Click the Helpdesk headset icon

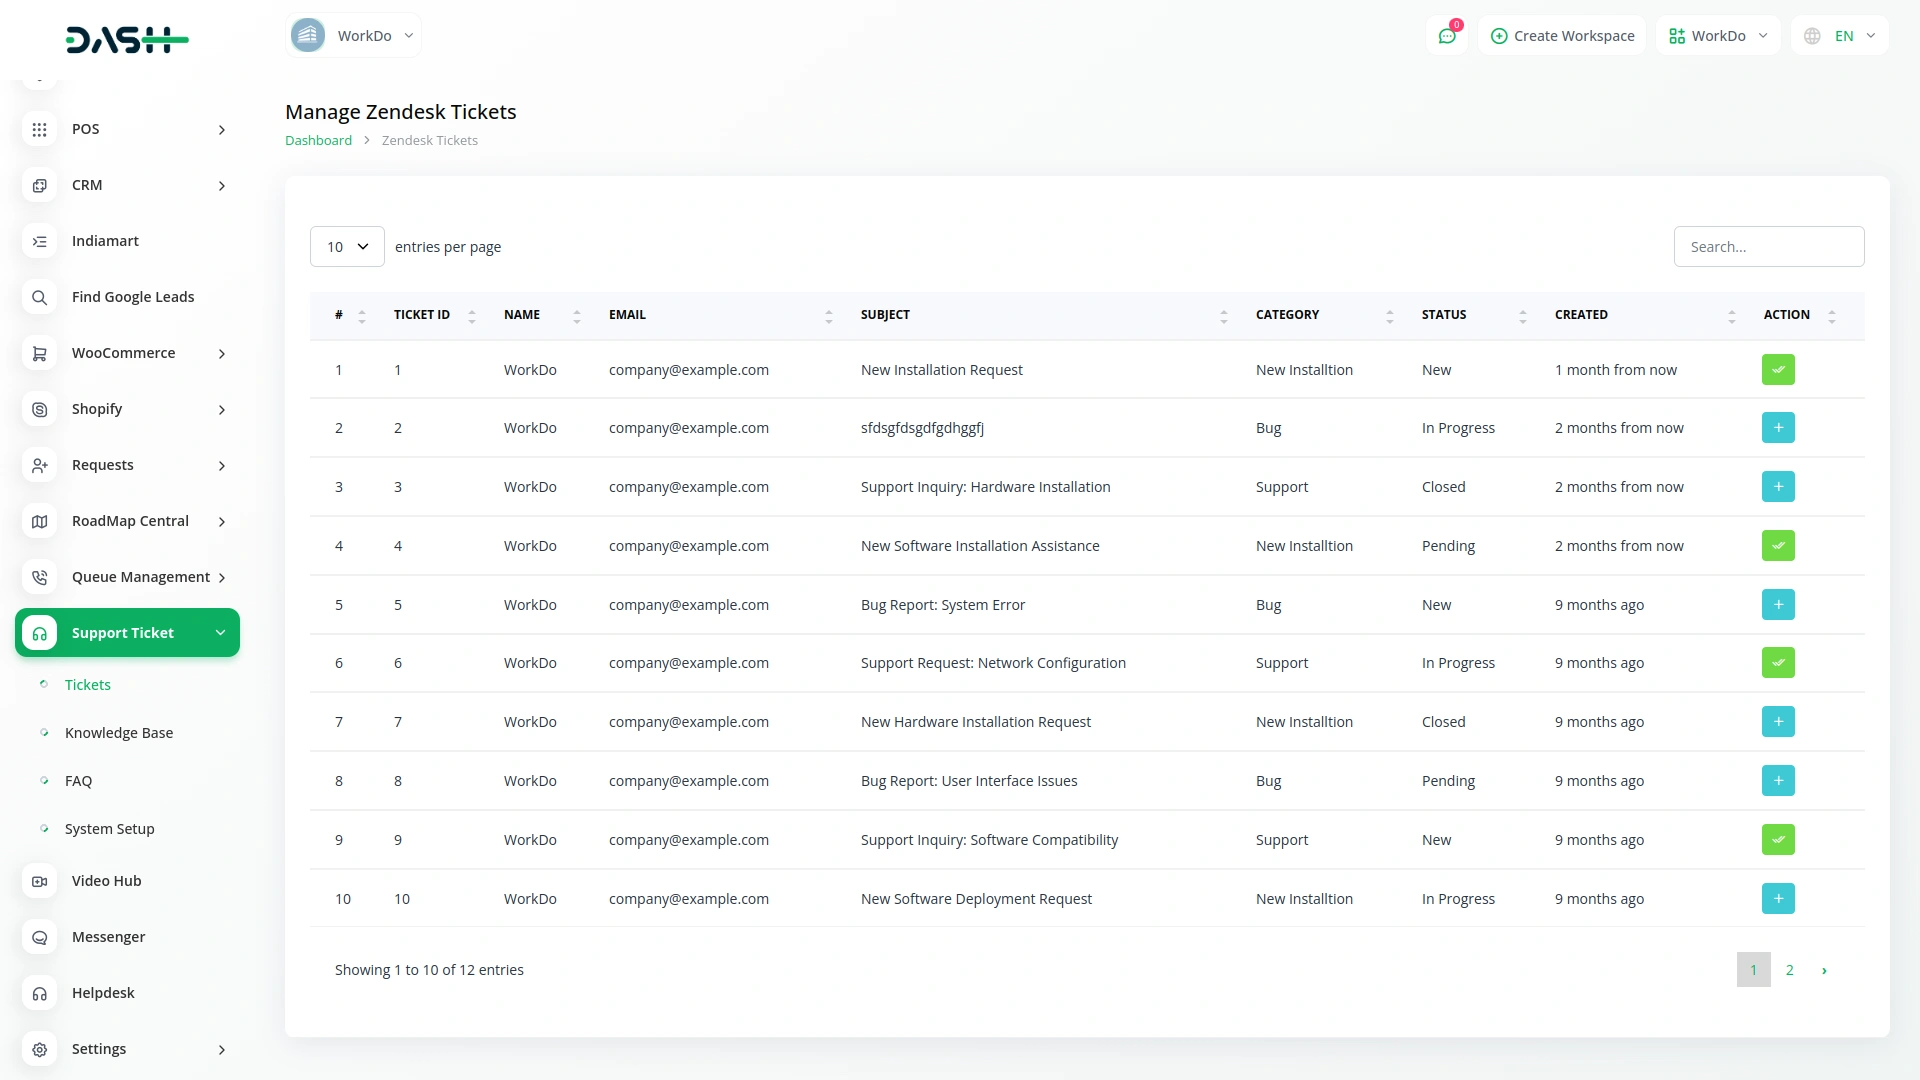pyautogui.click(x=39, y=993)
